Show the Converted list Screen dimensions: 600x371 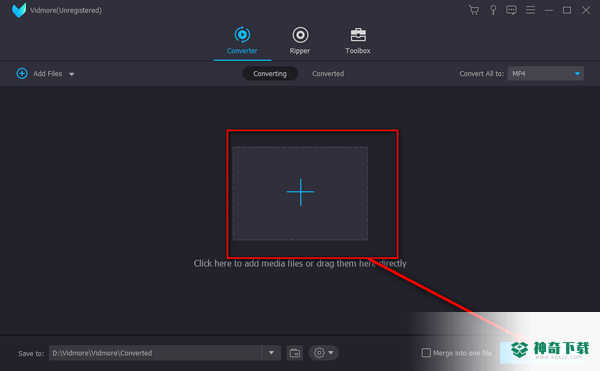328,73
